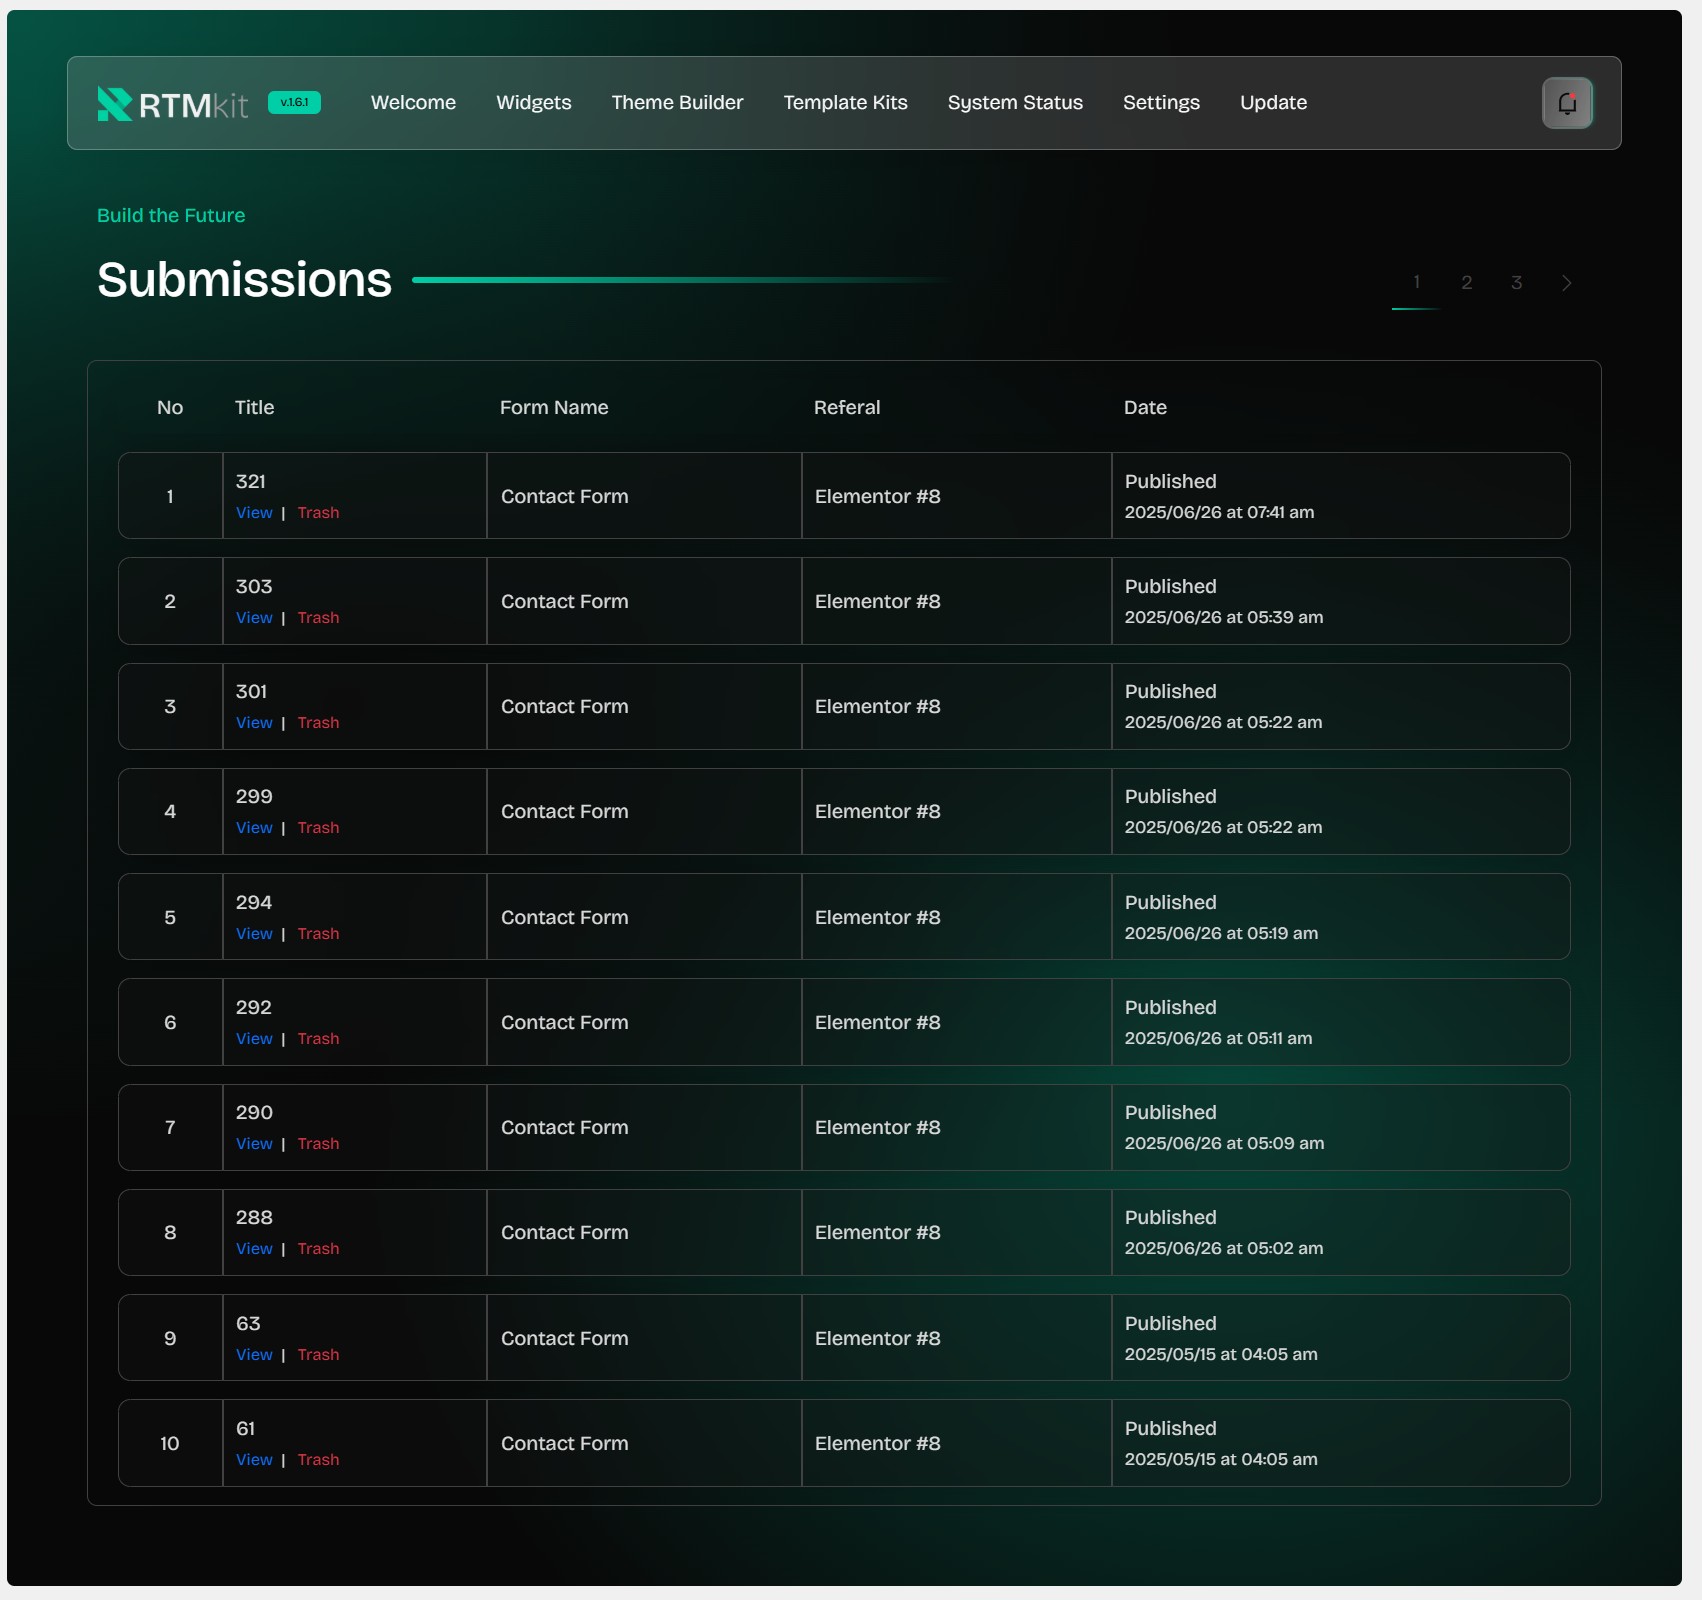View submission 61
The image size is (1702, 1600).
[254, 1460]
